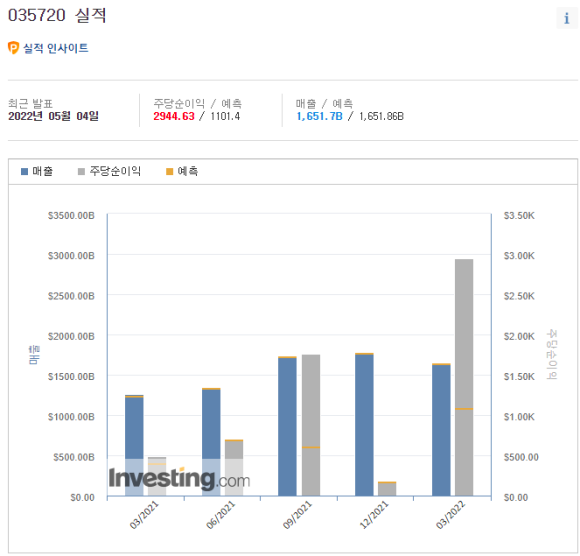This screenshot has width=580, height=556.
Task: Click the 최근 발표 label
Action: (x=30, y=103)
